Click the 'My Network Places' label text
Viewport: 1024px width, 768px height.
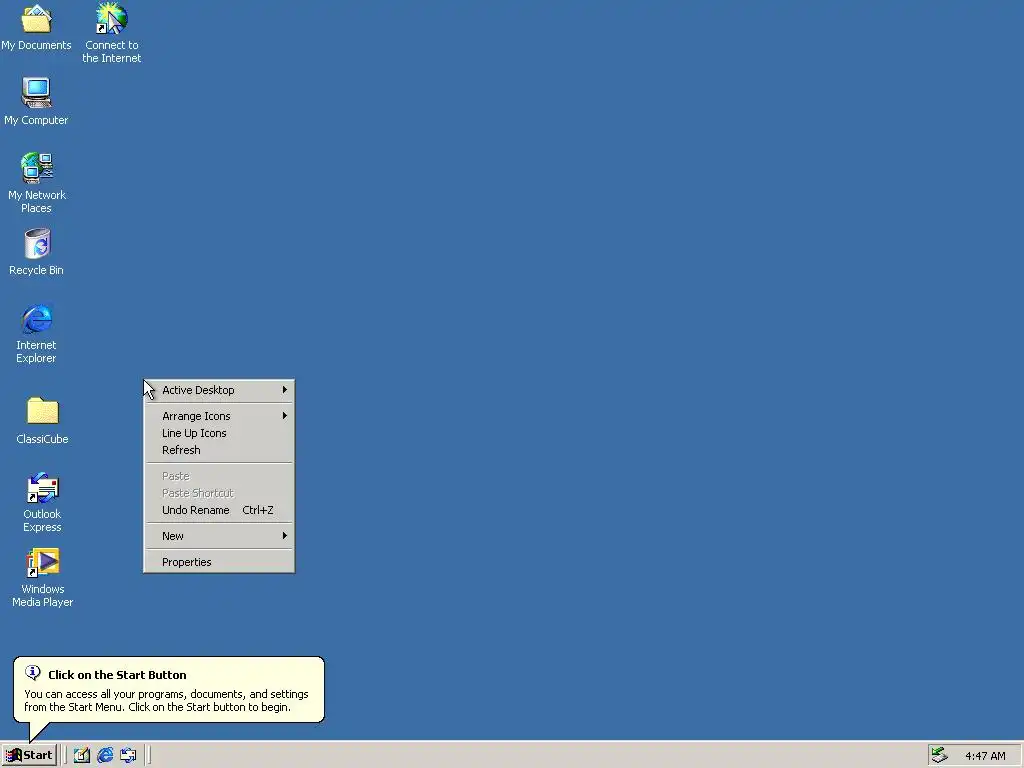(x=37, y=202)
